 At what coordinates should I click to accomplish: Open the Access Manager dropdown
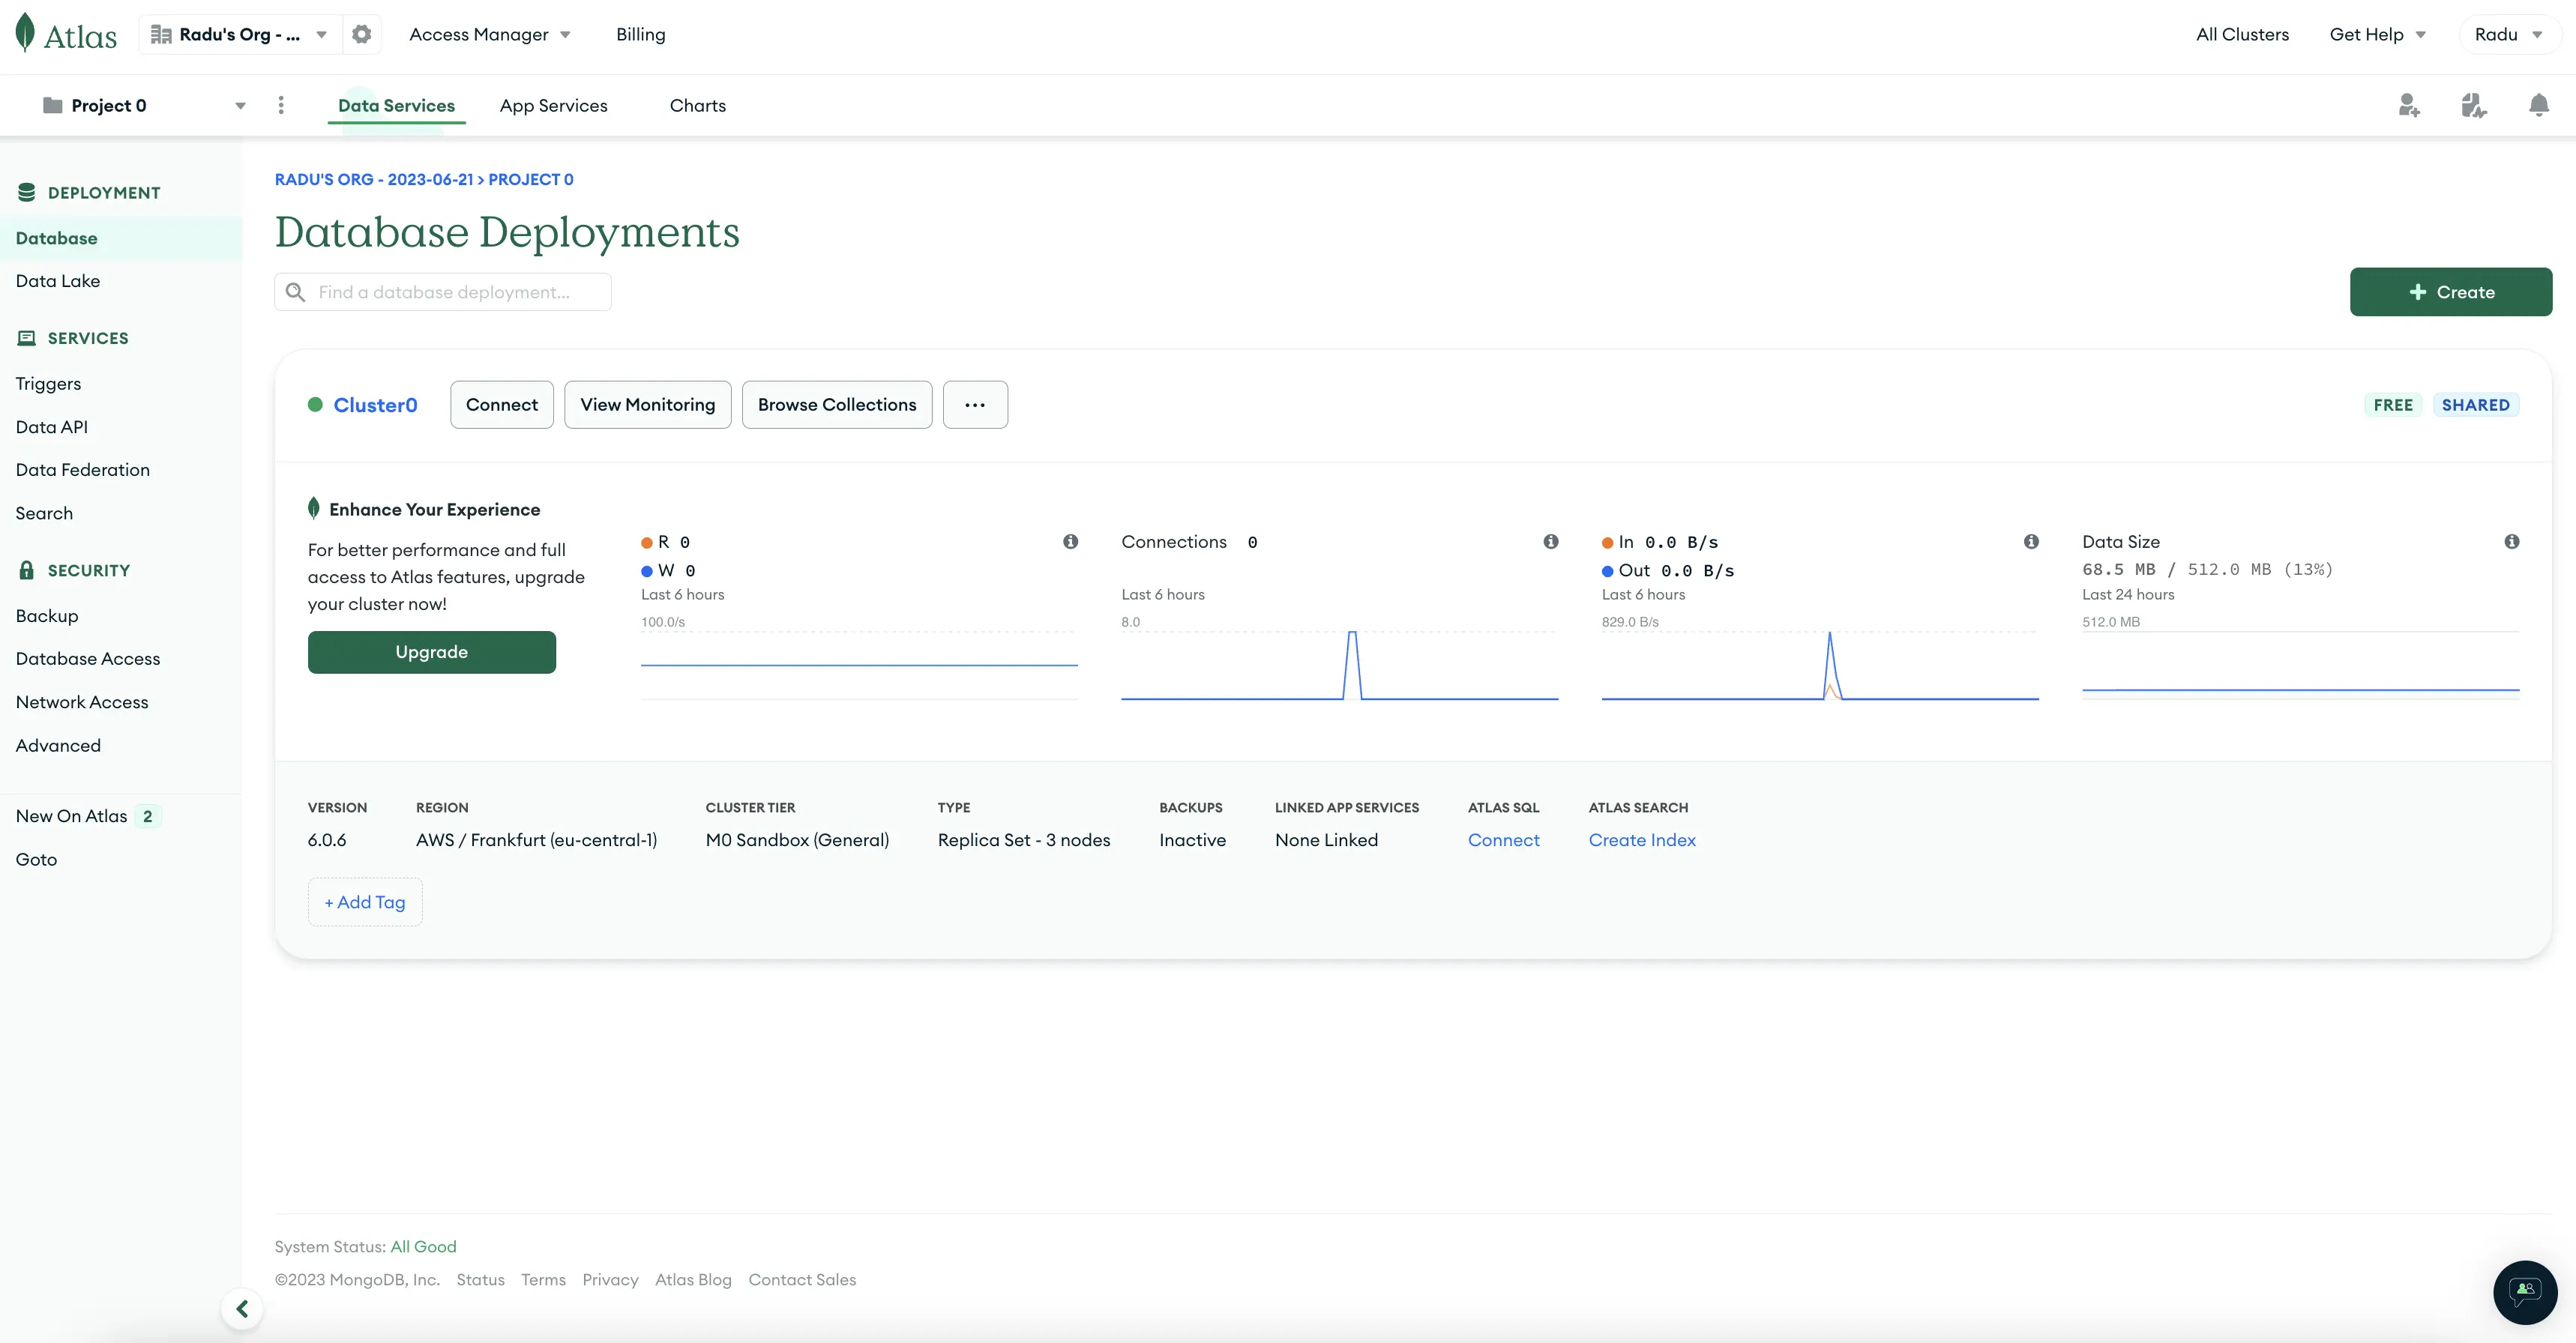(x=490, y=34)
